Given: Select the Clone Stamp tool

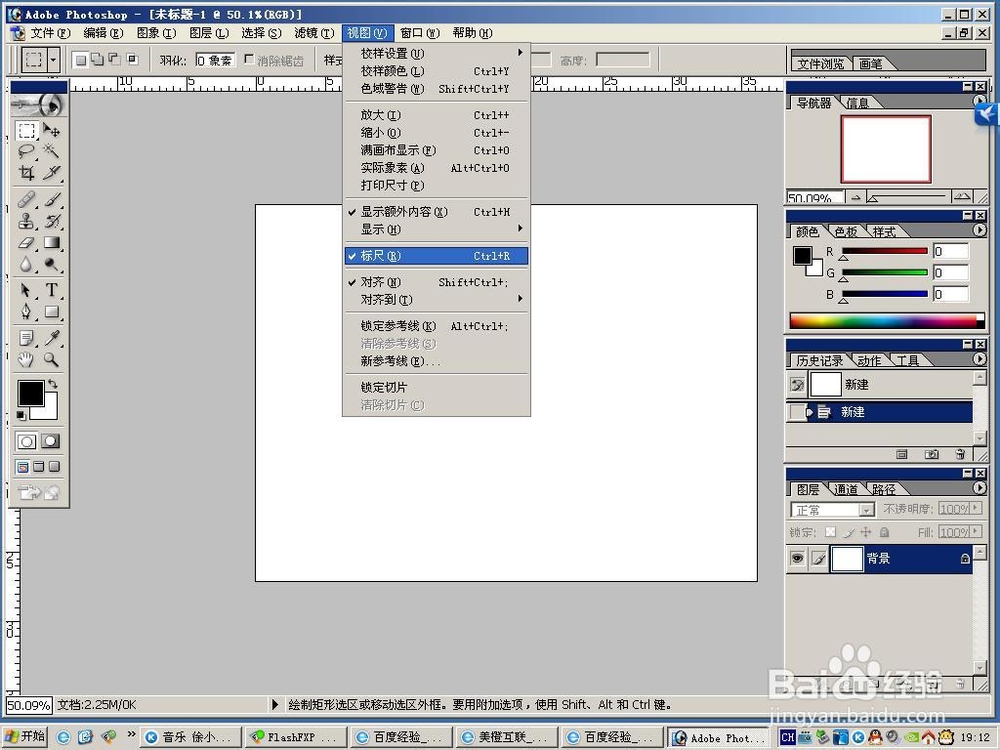Looking at the screenshot, I should click(26, 221).
